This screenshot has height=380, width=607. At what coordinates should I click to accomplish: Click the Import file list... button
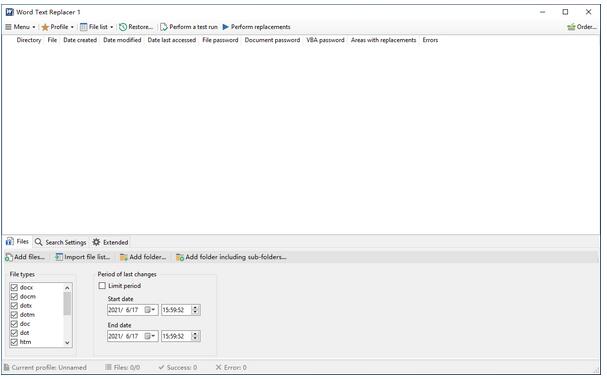point(83,257)
